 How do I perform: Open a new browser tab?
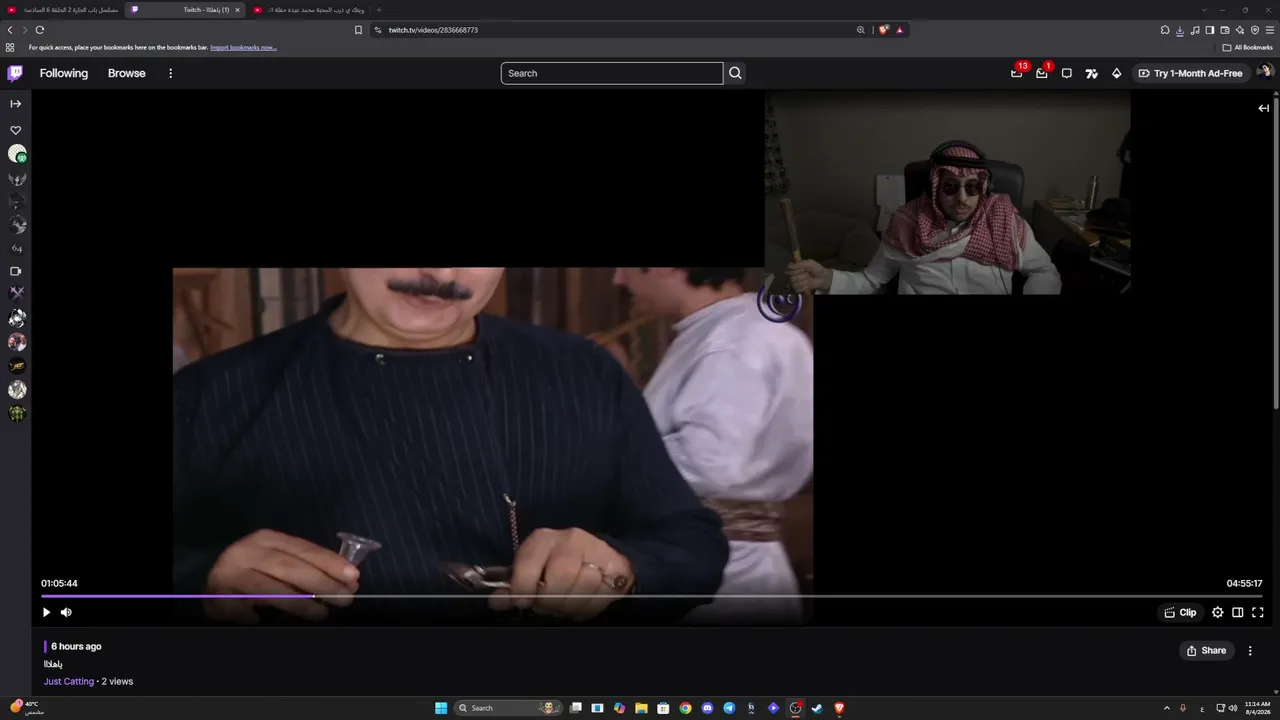click(378, 10)
